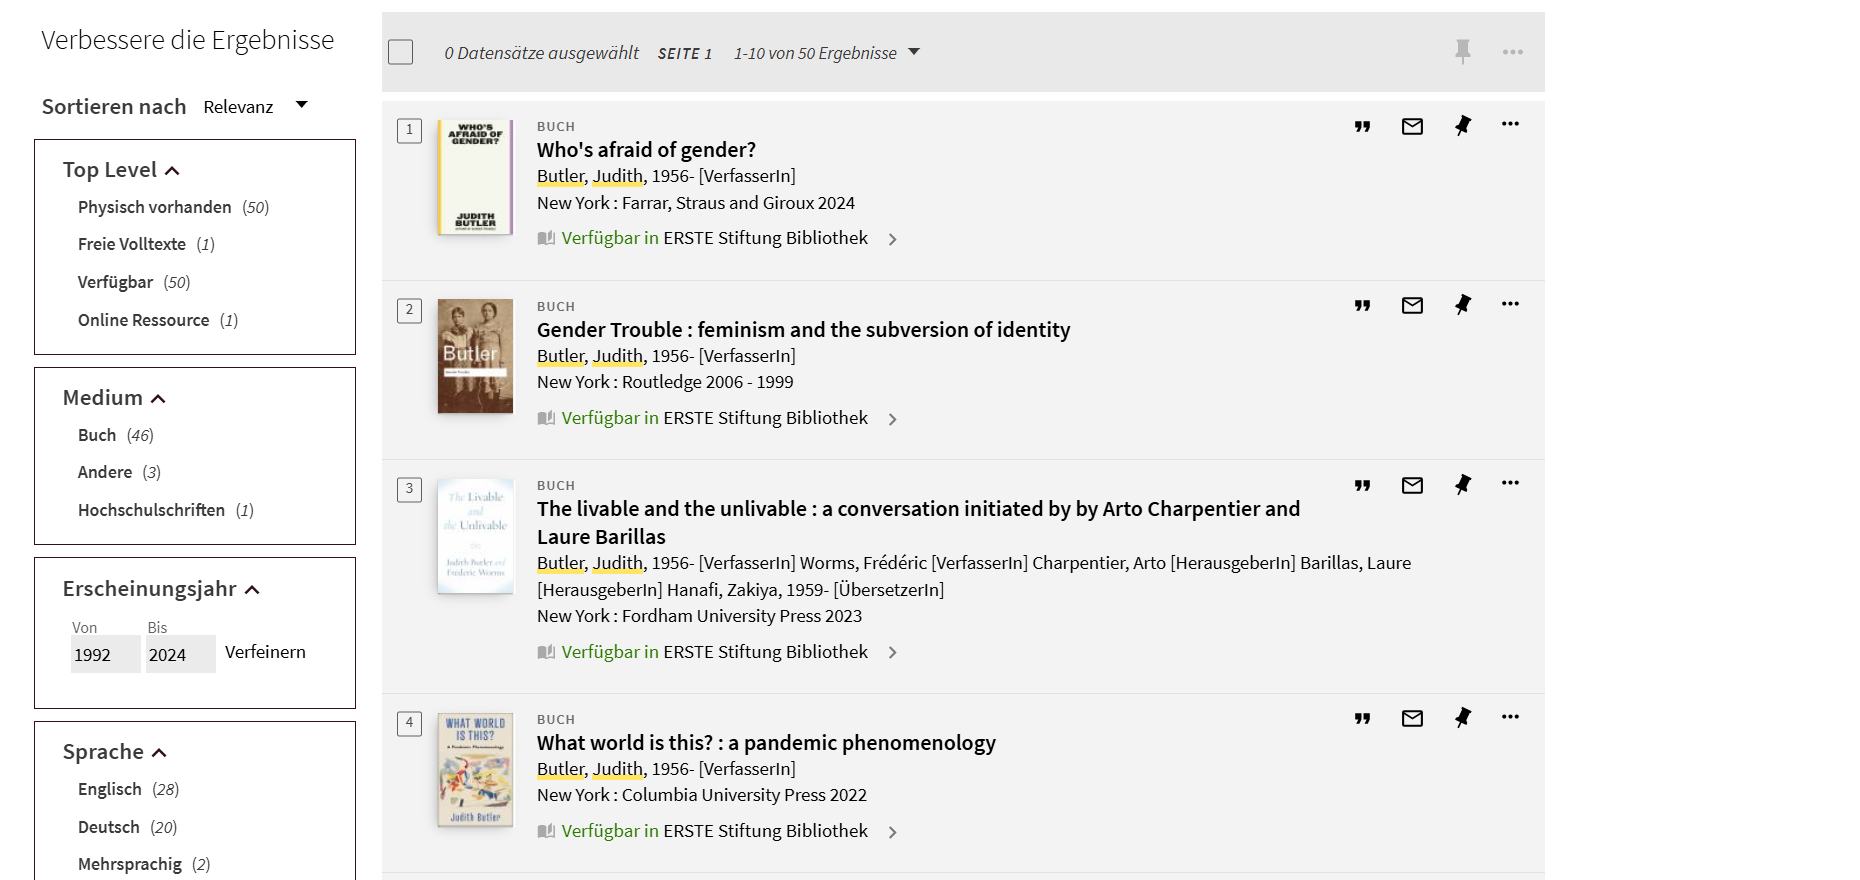1860x880 pixels.
Task: Click the Von year input field
Action: [x=105, y=654]
